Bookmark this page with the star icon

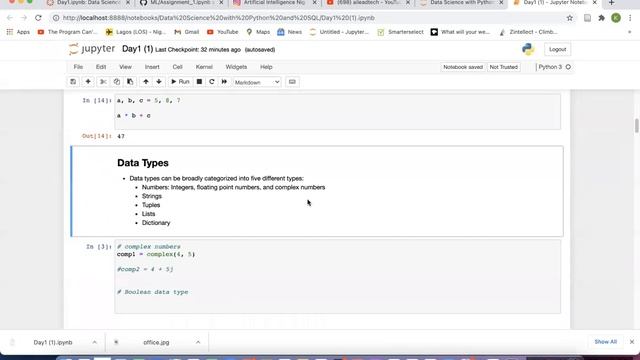coord(569,18)
